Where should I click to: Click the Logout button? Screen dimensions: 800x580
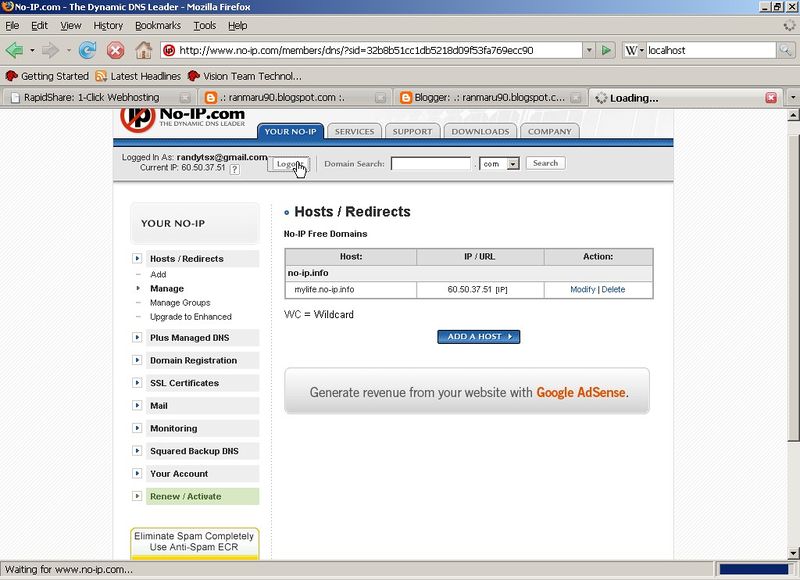[288, 164]
